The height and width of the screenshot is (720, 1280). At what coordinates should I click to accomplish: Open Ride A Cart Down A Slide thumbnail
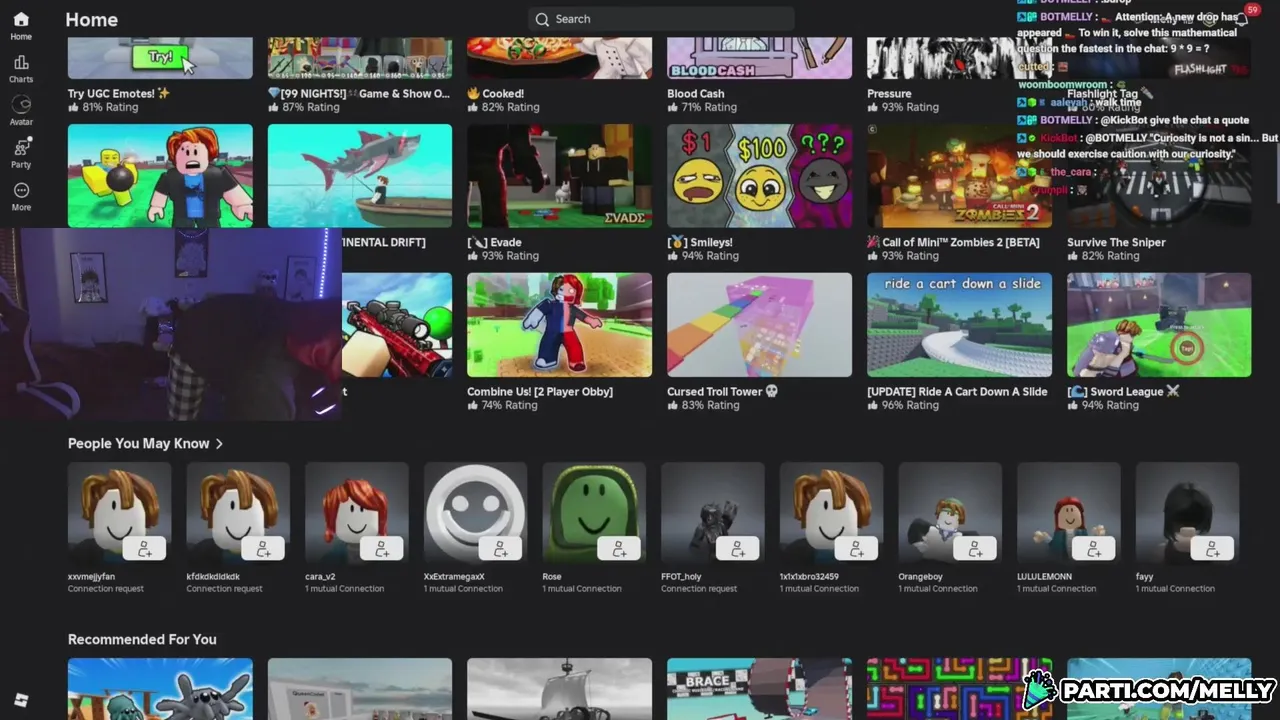(959, 325)
